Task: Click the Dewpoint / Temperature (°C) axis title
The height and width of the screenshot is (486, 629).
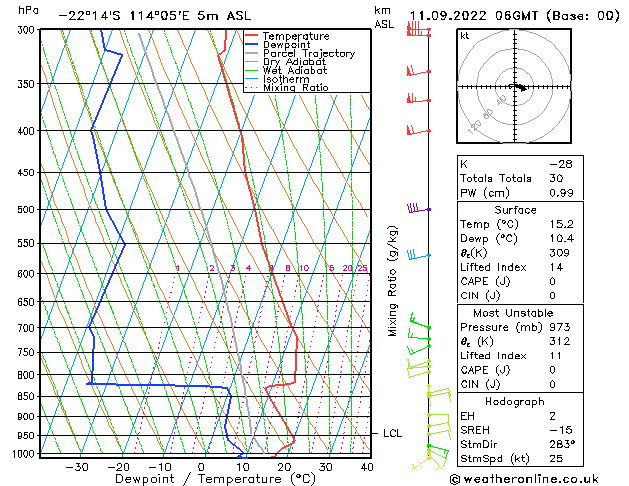Action: pyautogui.click(x=215, y=479)
